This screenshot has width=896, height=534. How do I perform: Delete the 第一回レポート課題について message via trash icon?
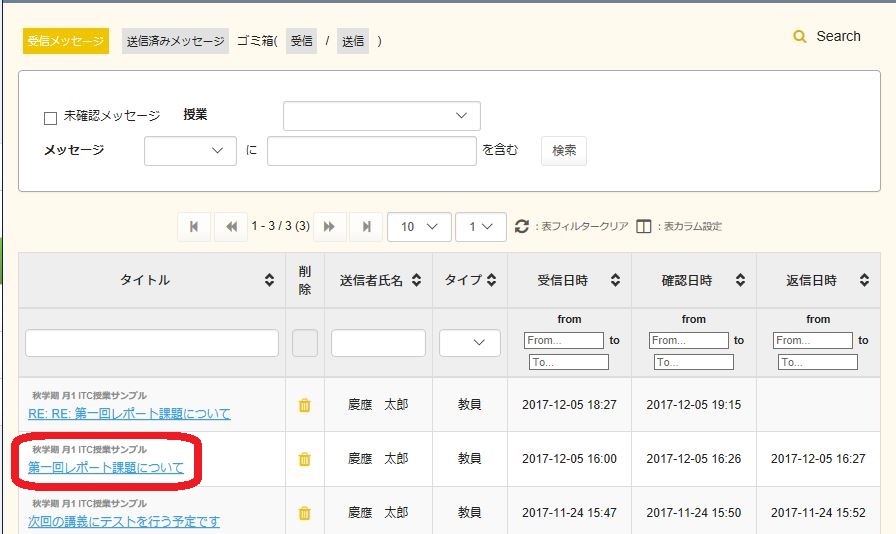pos(305,459)
